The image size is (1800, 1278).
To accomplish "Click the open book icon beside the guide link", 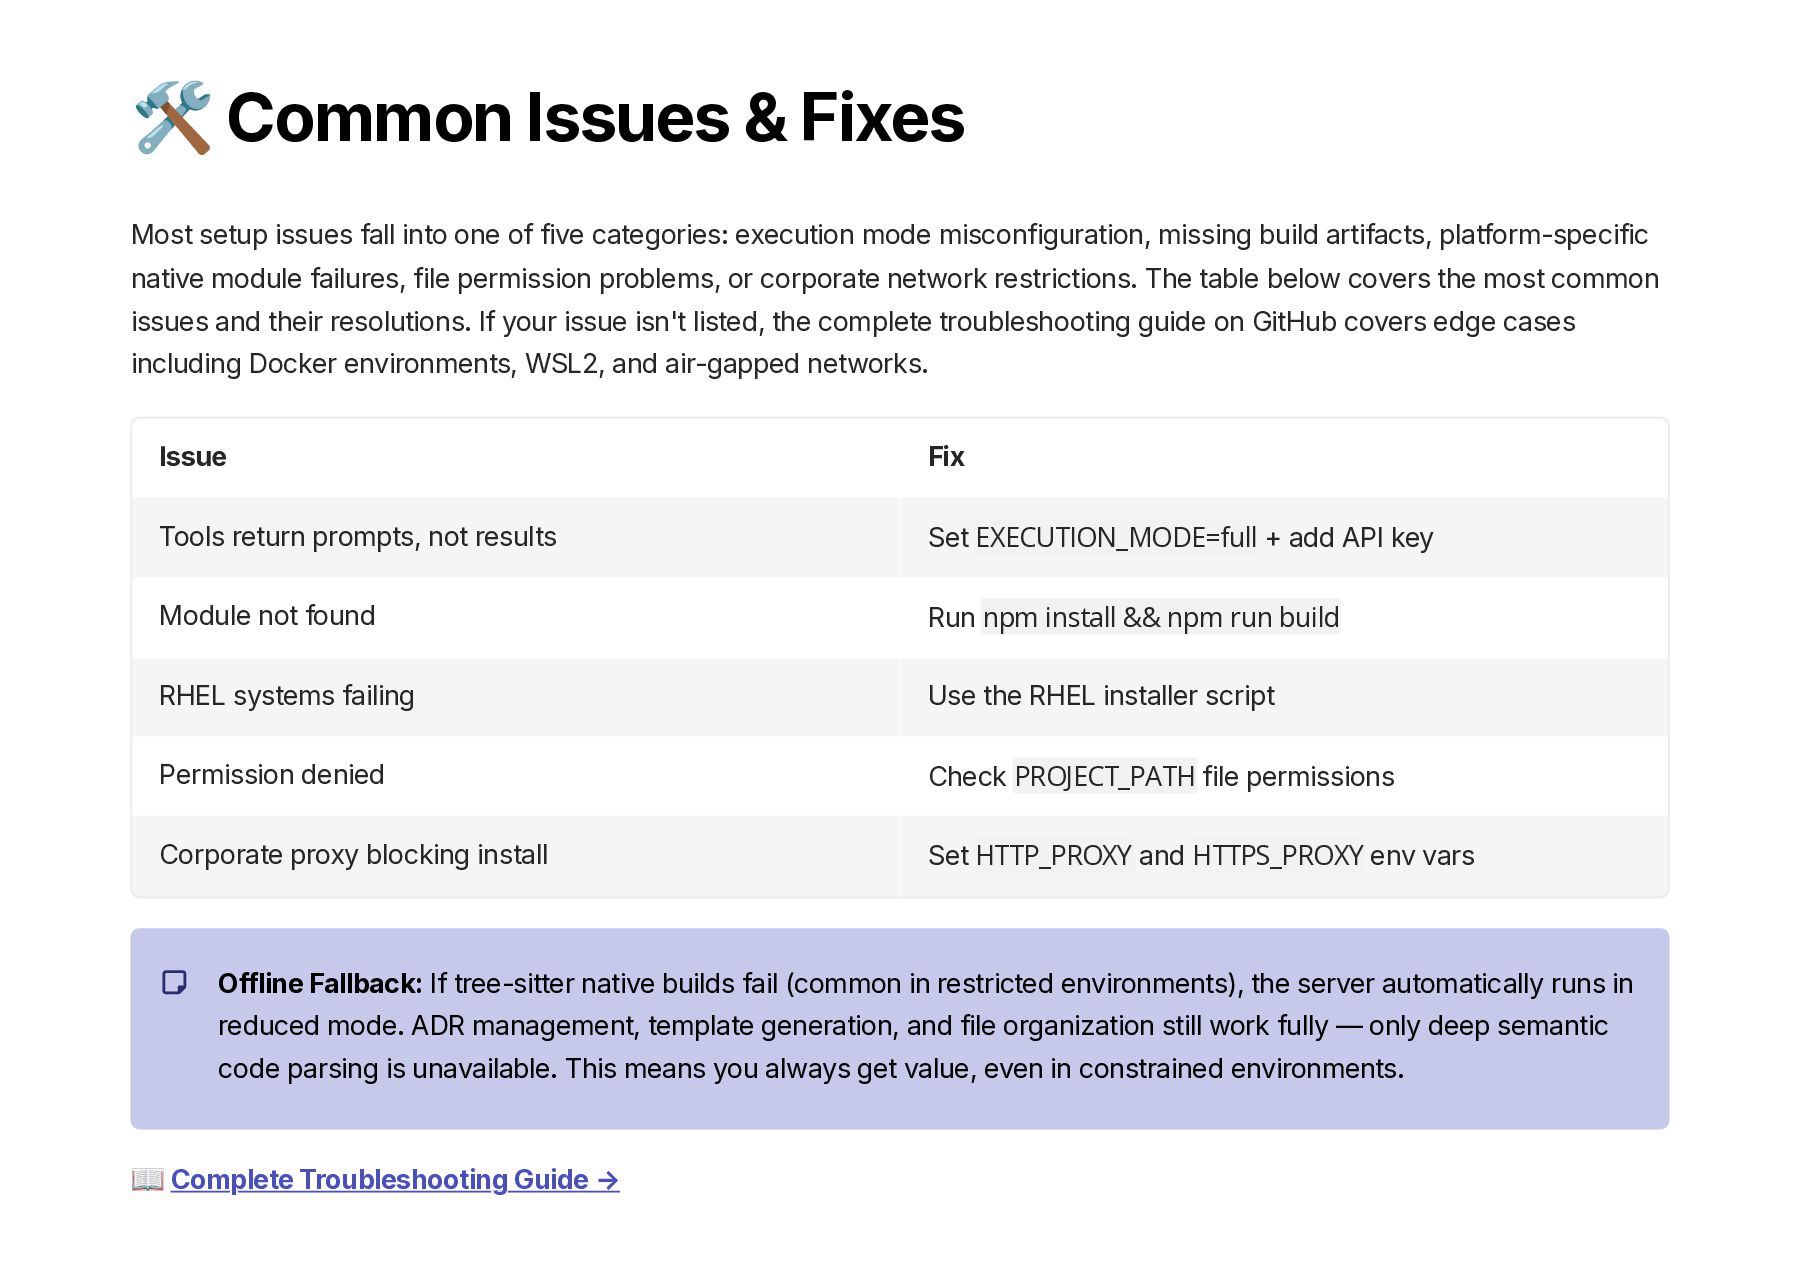I will (x=148, y=1180).
